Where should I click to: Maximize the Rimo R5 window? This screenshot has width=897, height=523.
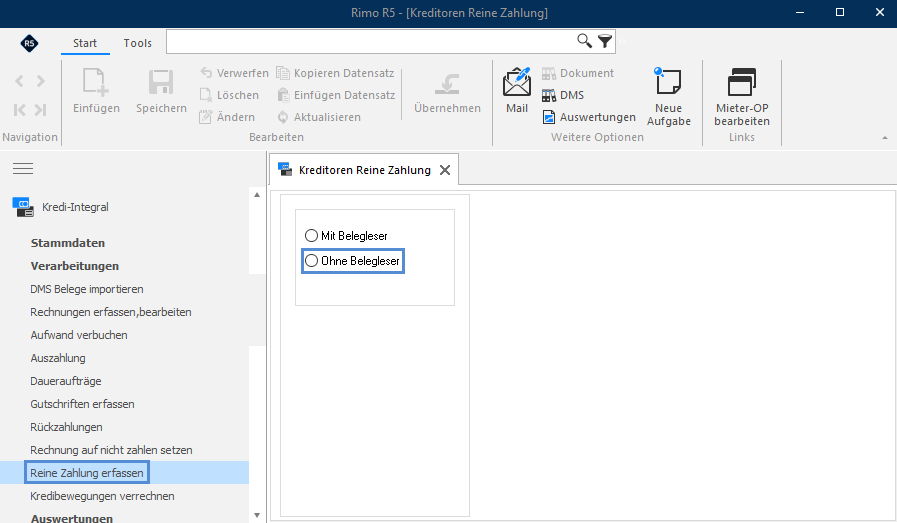point(840,13)
